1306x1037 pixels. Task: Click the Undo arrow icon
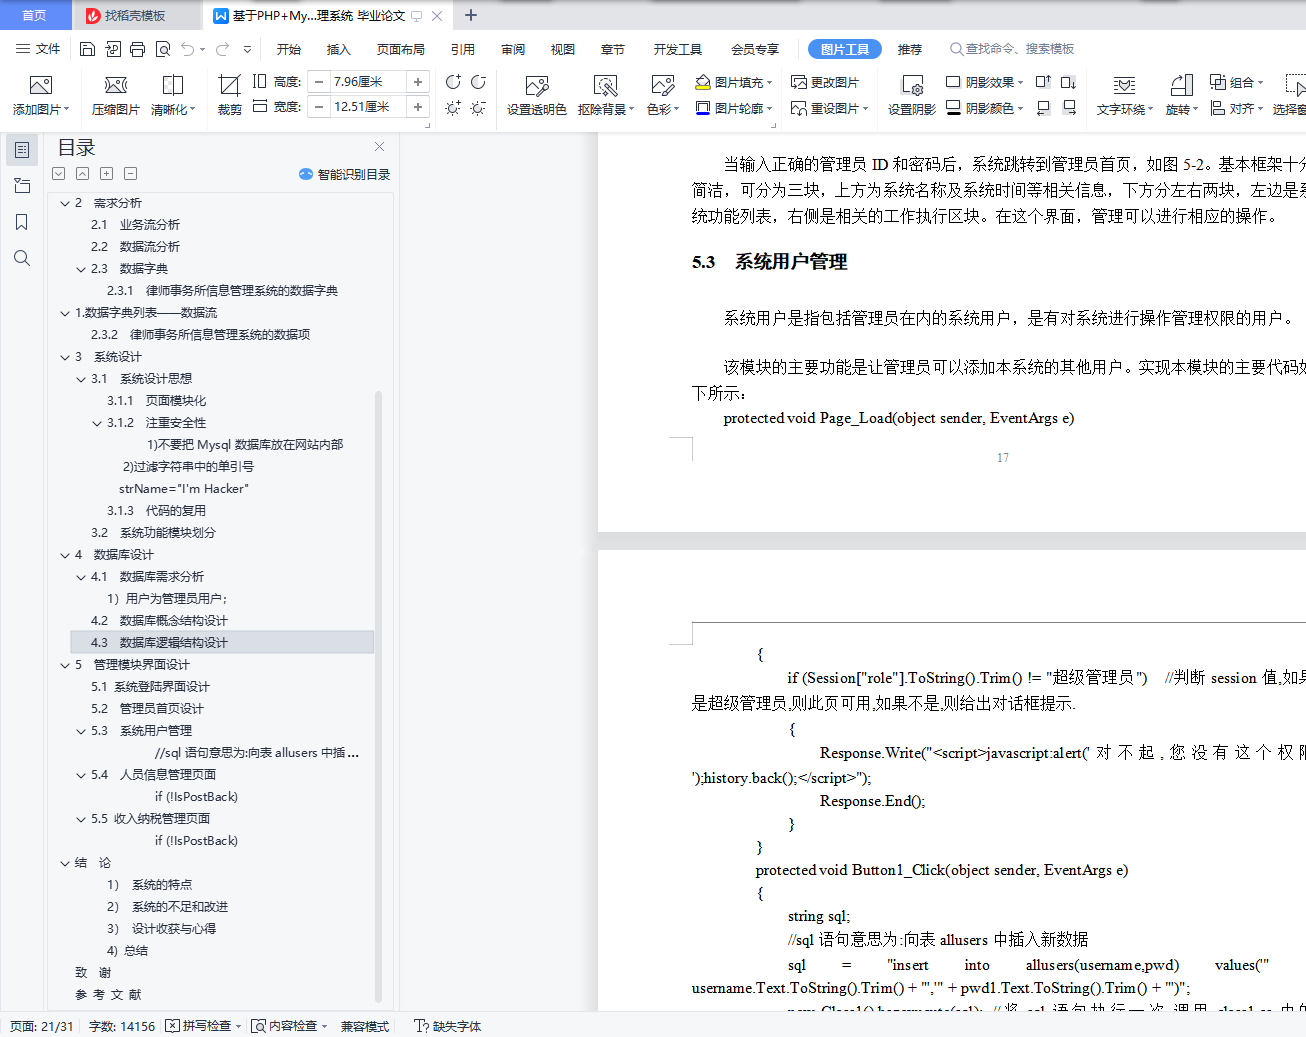188,49
